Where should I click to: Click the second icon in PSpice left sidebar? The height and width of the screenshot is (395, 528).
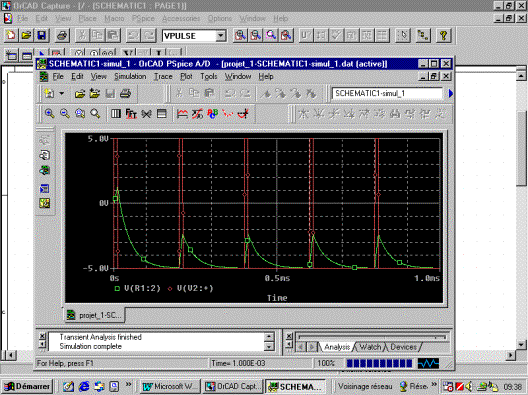[x=45, y=155]
